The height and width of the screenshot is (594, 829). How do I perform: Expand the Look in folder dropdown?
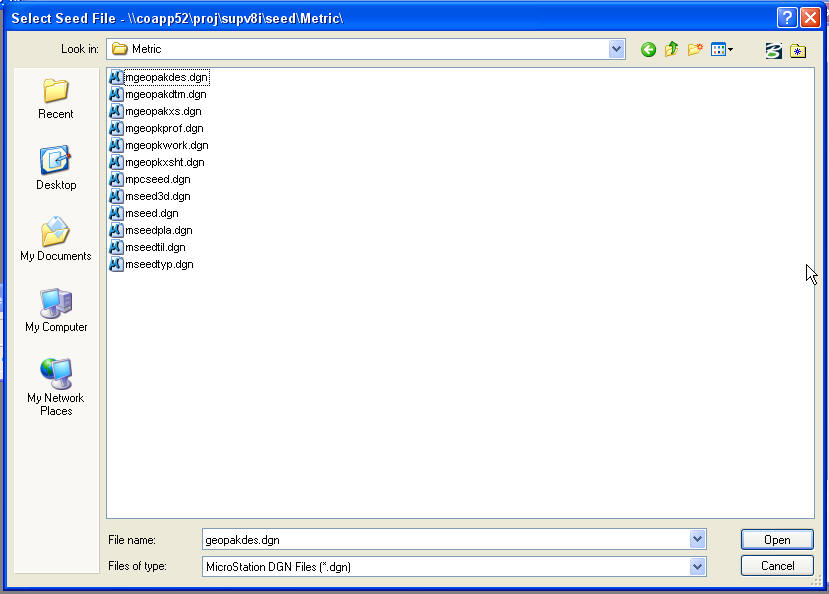coord(617,49)
